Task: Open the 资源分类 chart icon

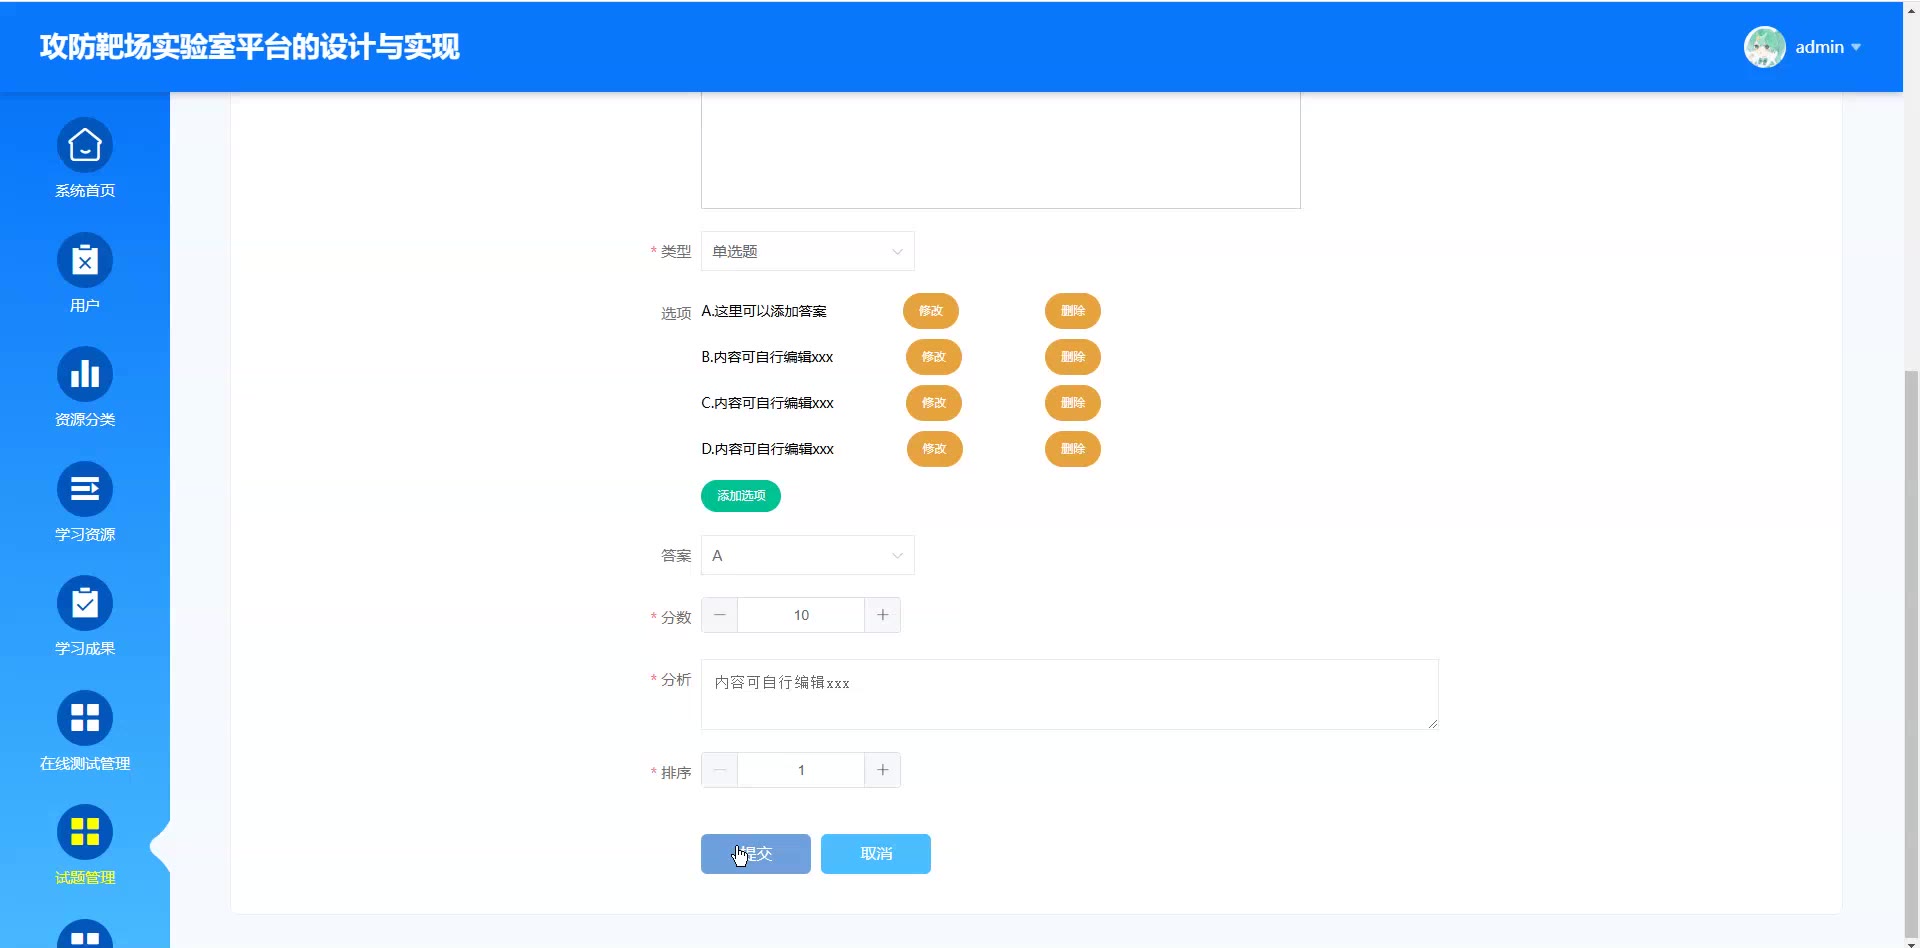Action: [85, 375]
